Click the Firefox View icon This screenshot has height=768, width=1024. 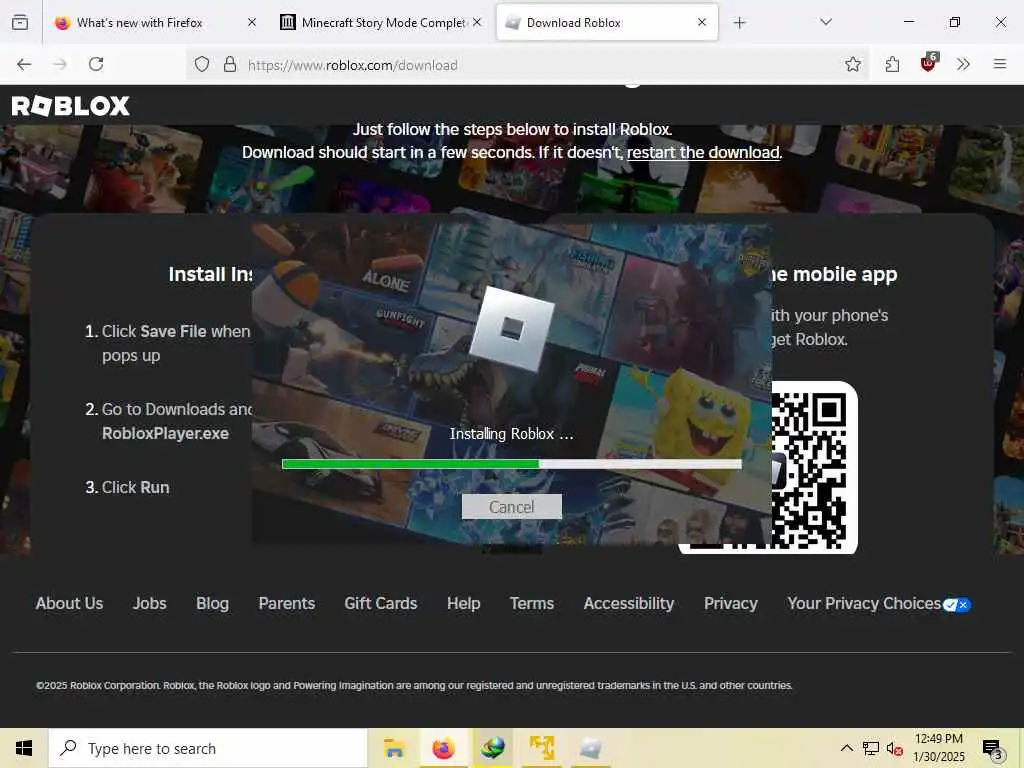point(20,22)
